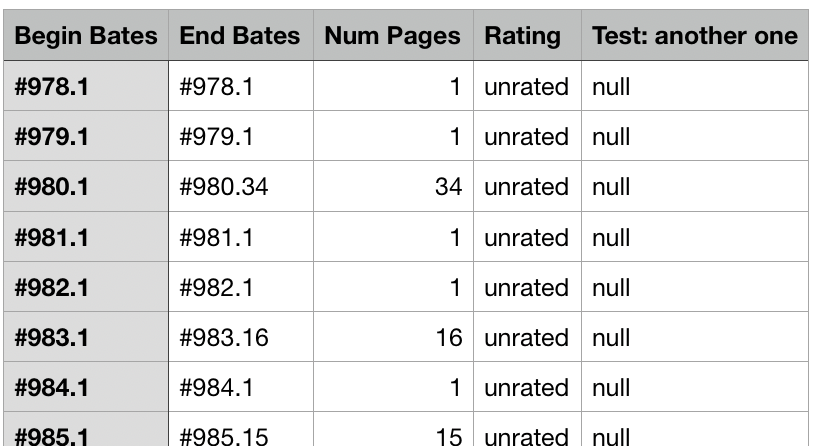This screenshot has height=446, width=814.
Task: Select row header #983.1
Action: pos(86,337)
